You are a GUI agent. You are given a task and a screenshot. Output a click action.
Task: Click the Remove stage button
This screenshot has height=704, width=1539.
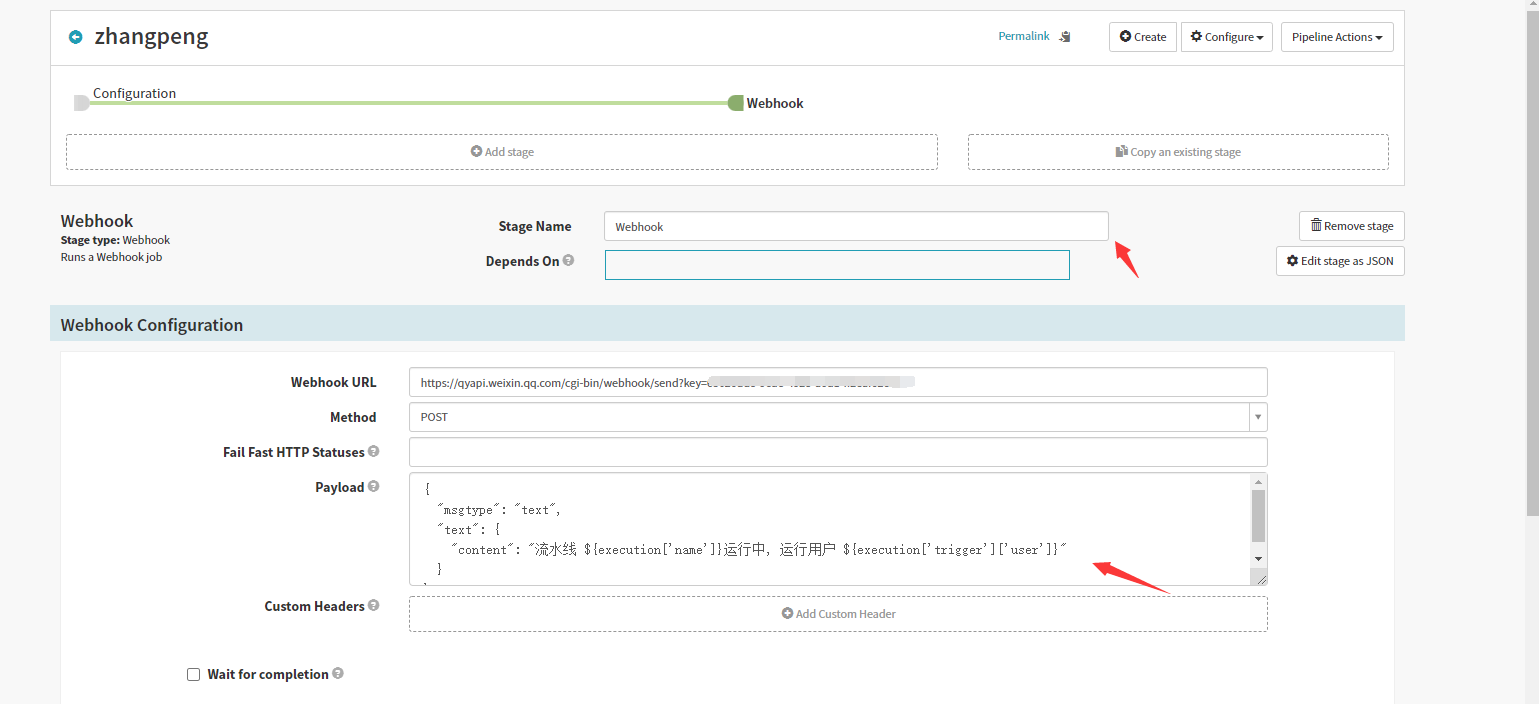pyautogui.click(x=1352, y=226)
